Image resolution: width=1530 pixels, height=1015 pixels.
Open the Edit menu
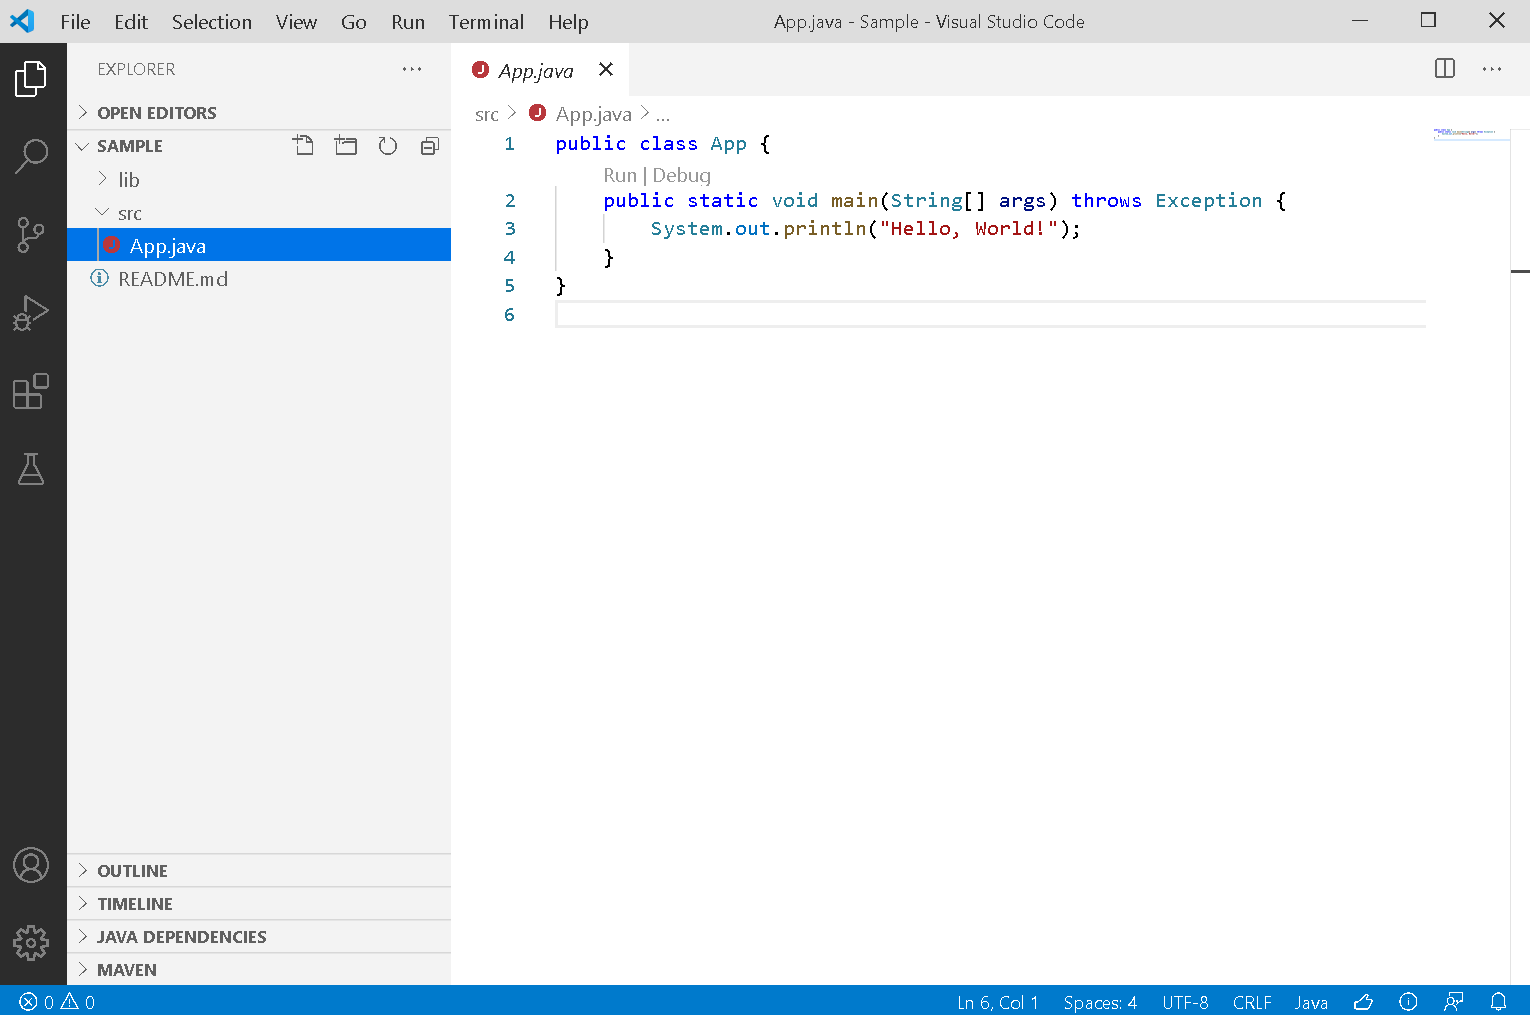tap(131, 22)
